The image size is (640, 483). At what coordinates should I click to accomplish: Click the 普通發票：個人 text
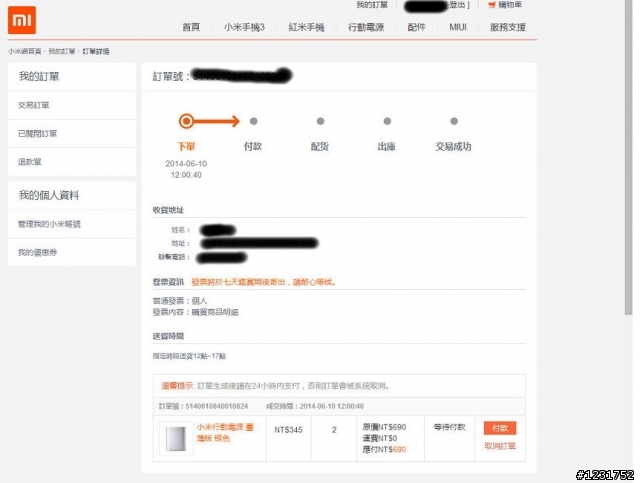[x=180, y=301]
